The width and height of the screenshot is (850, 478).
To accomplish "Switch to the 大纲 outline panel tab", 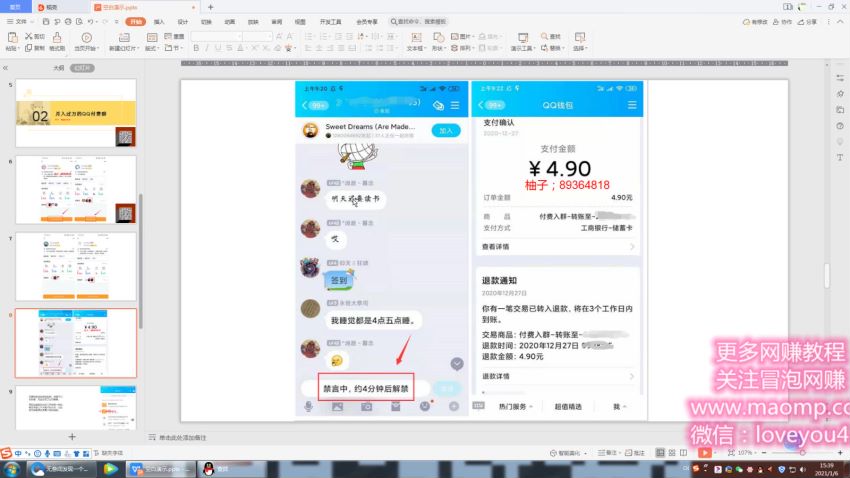I will [59, 68].
